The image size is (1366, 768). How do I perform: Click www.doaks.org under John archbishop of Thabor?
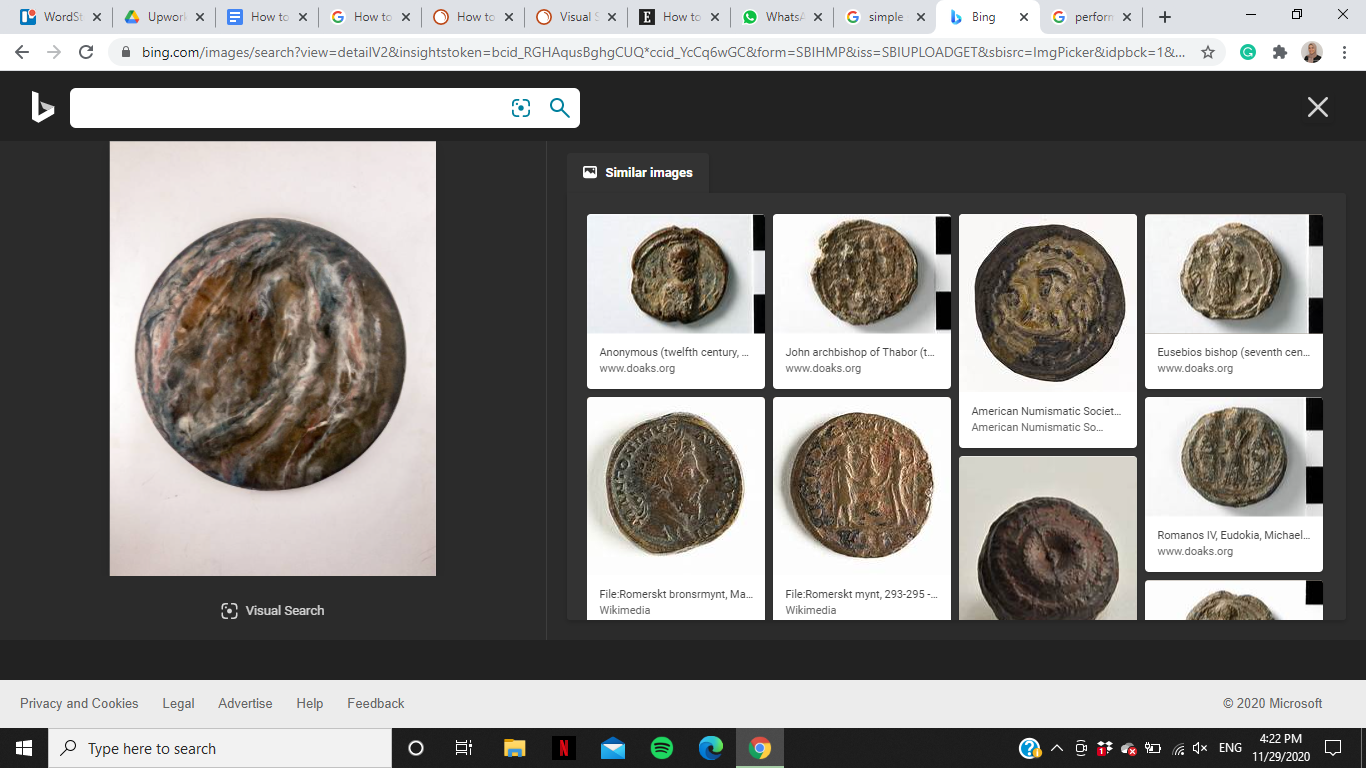tap(823, 368)
